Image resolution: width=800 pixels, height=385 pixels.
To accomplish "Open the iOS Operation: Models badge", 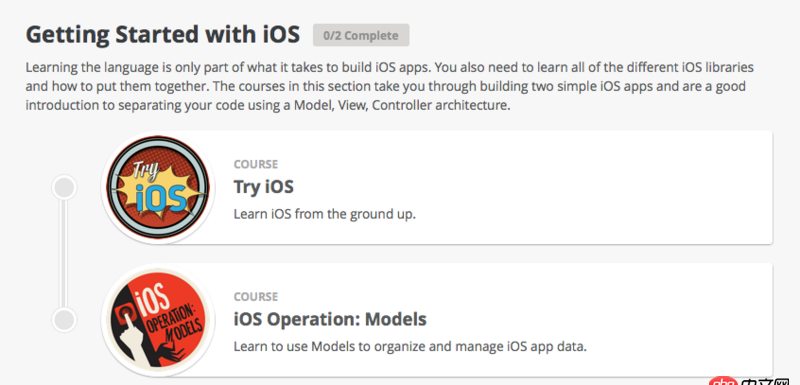I will pyautogui.click(x=158, y=320).
